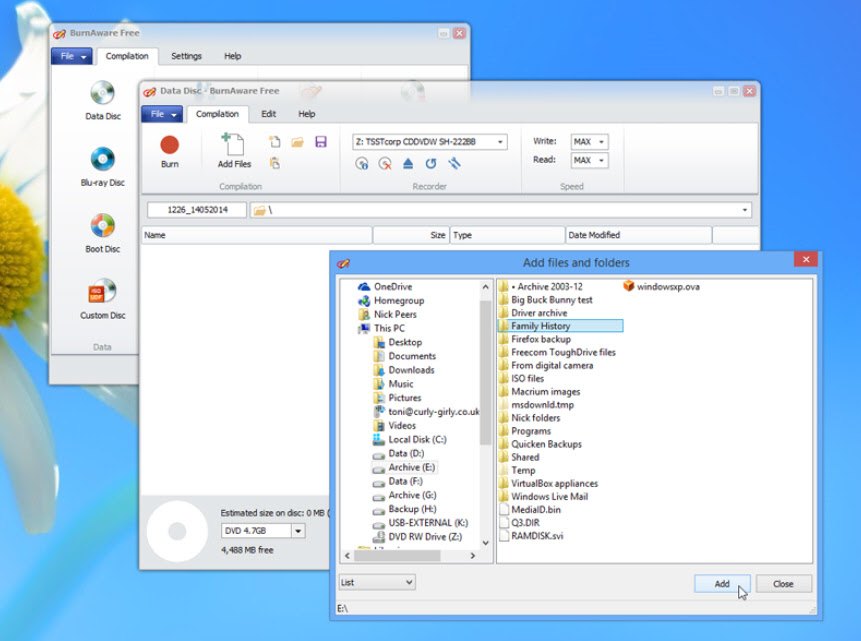
Task: Select DVD RW Drive (Z:) in the tree
Action: (417, 537)
